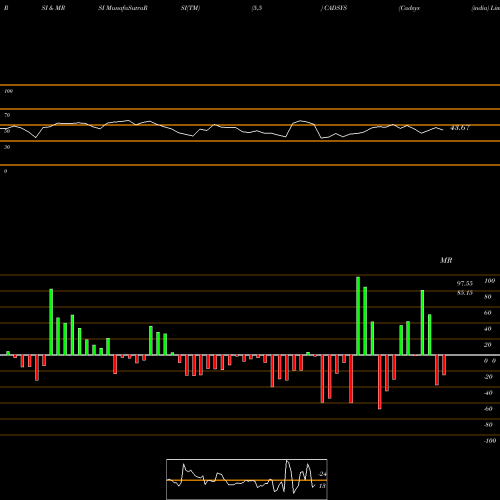Viewport: 500px width, 500px height.
Task: Click the value 24 inside the mini chart
Action: tap(323, 474)
